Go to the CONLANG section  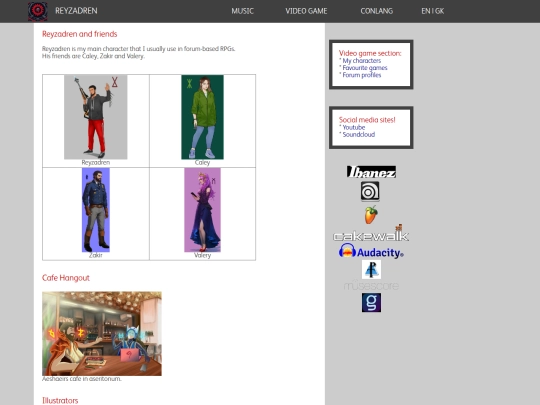(x=376, y=11)
